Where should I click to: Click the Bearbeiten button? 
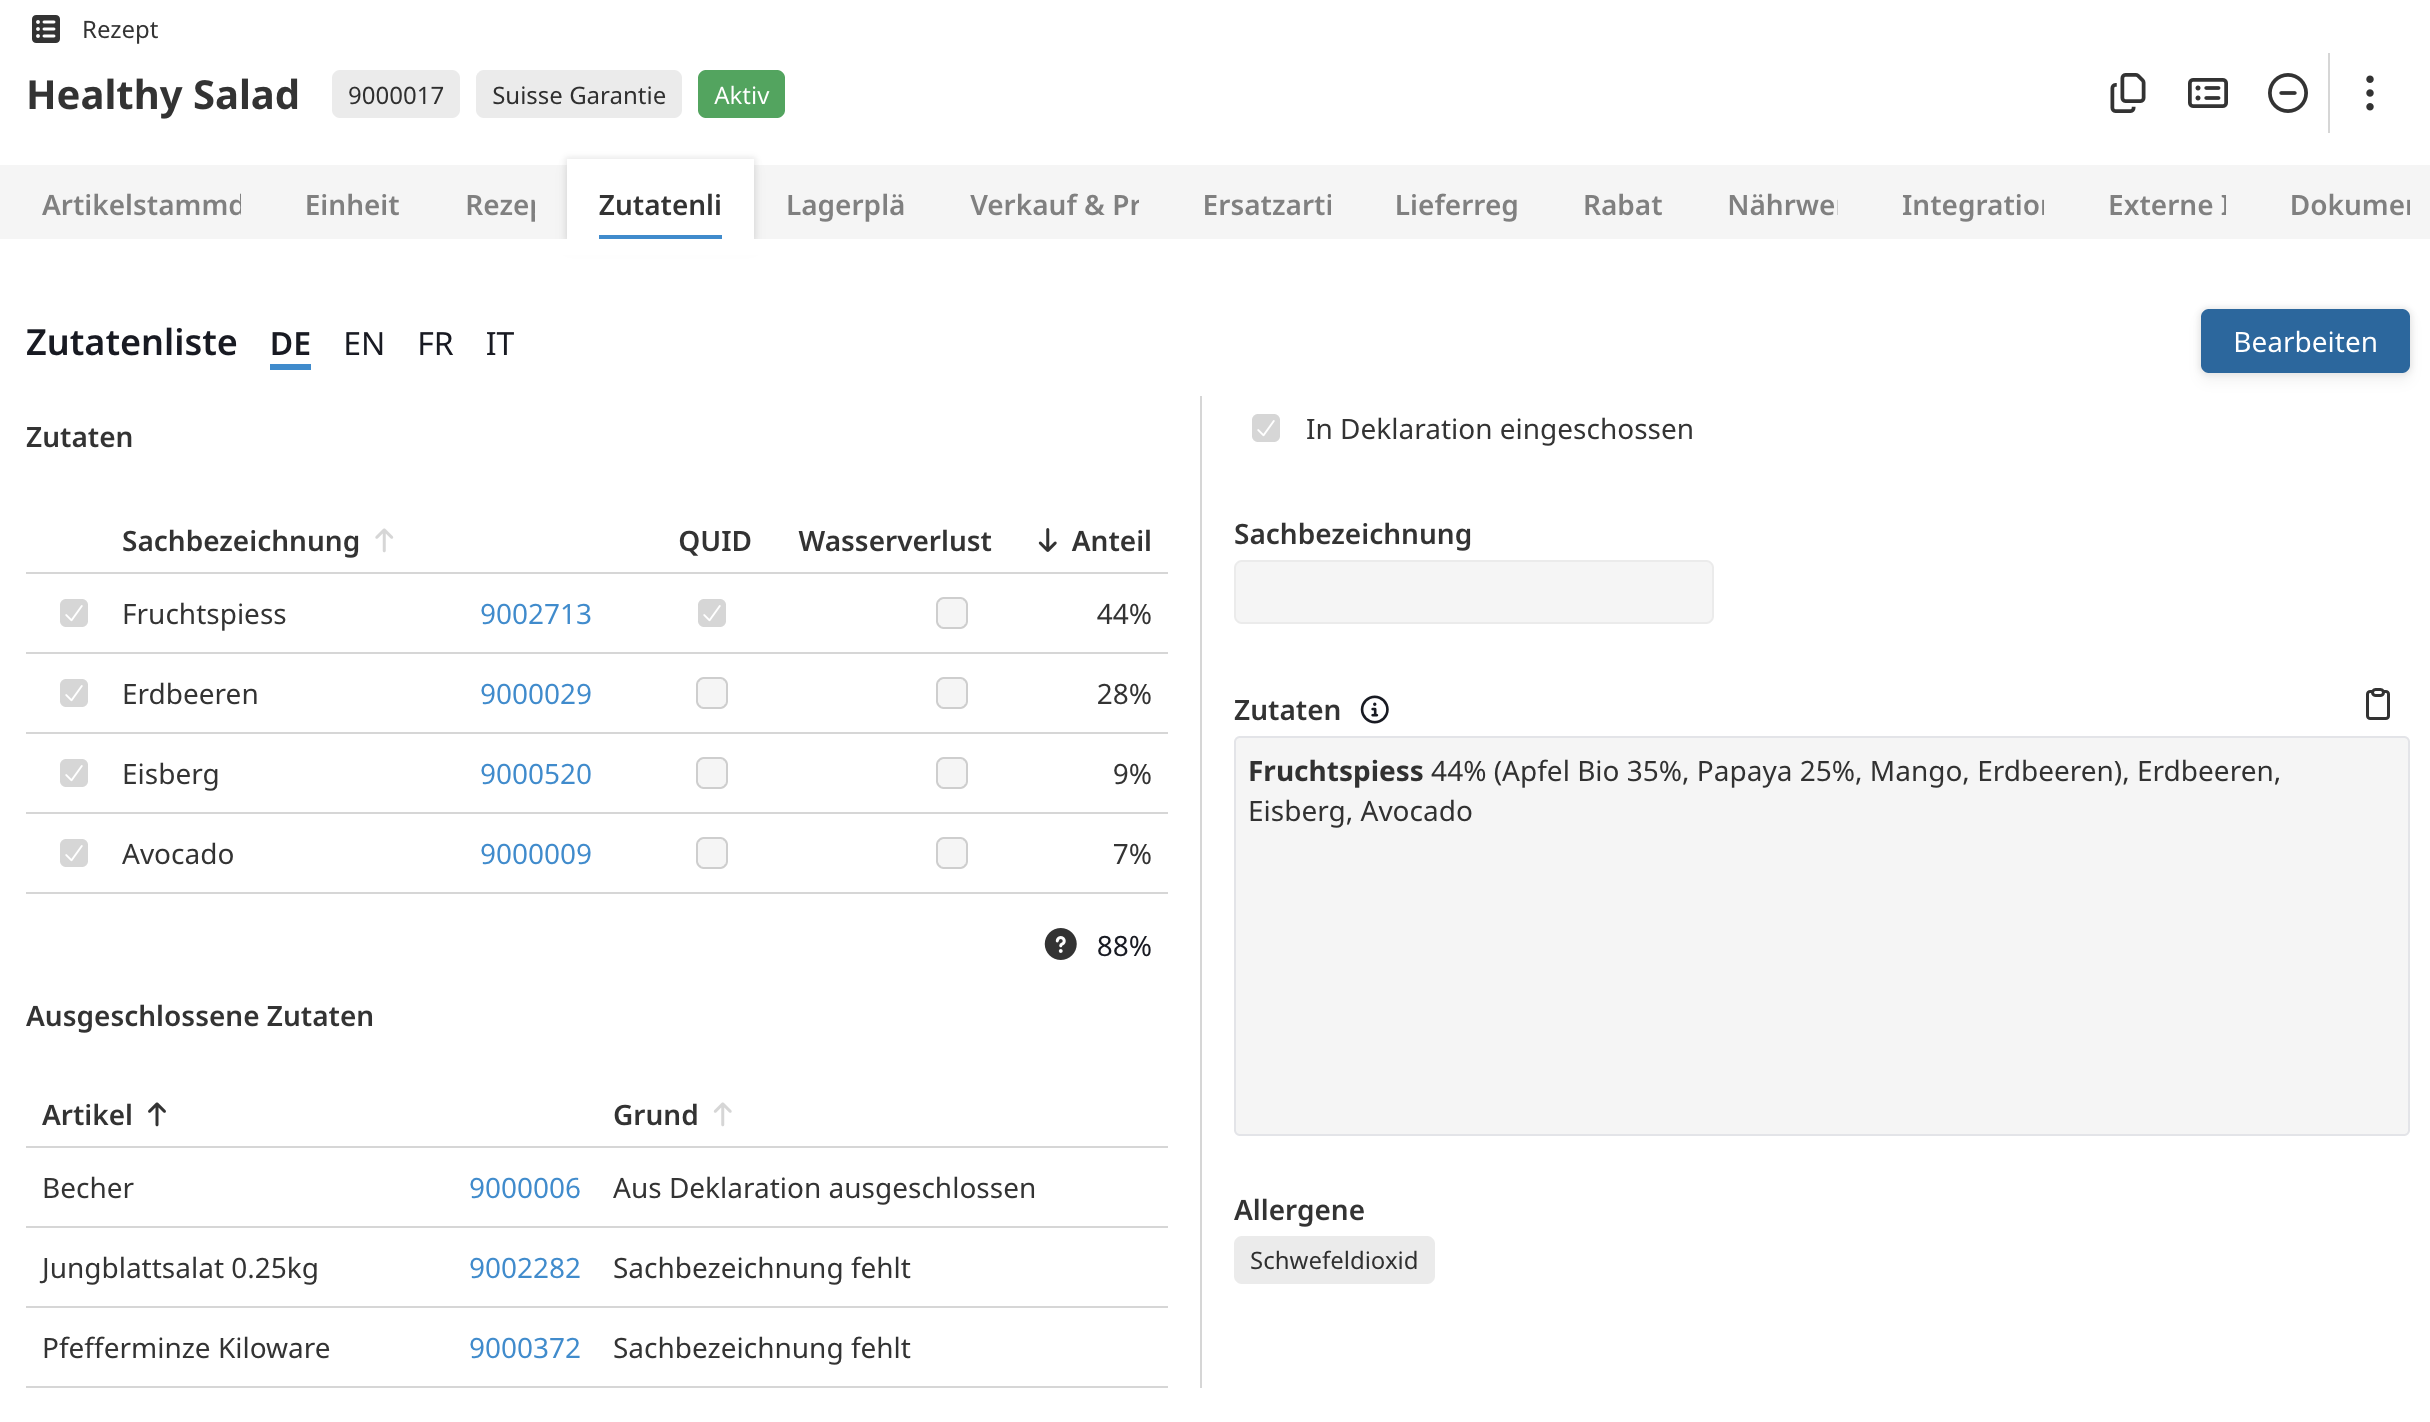point(2304,342)
